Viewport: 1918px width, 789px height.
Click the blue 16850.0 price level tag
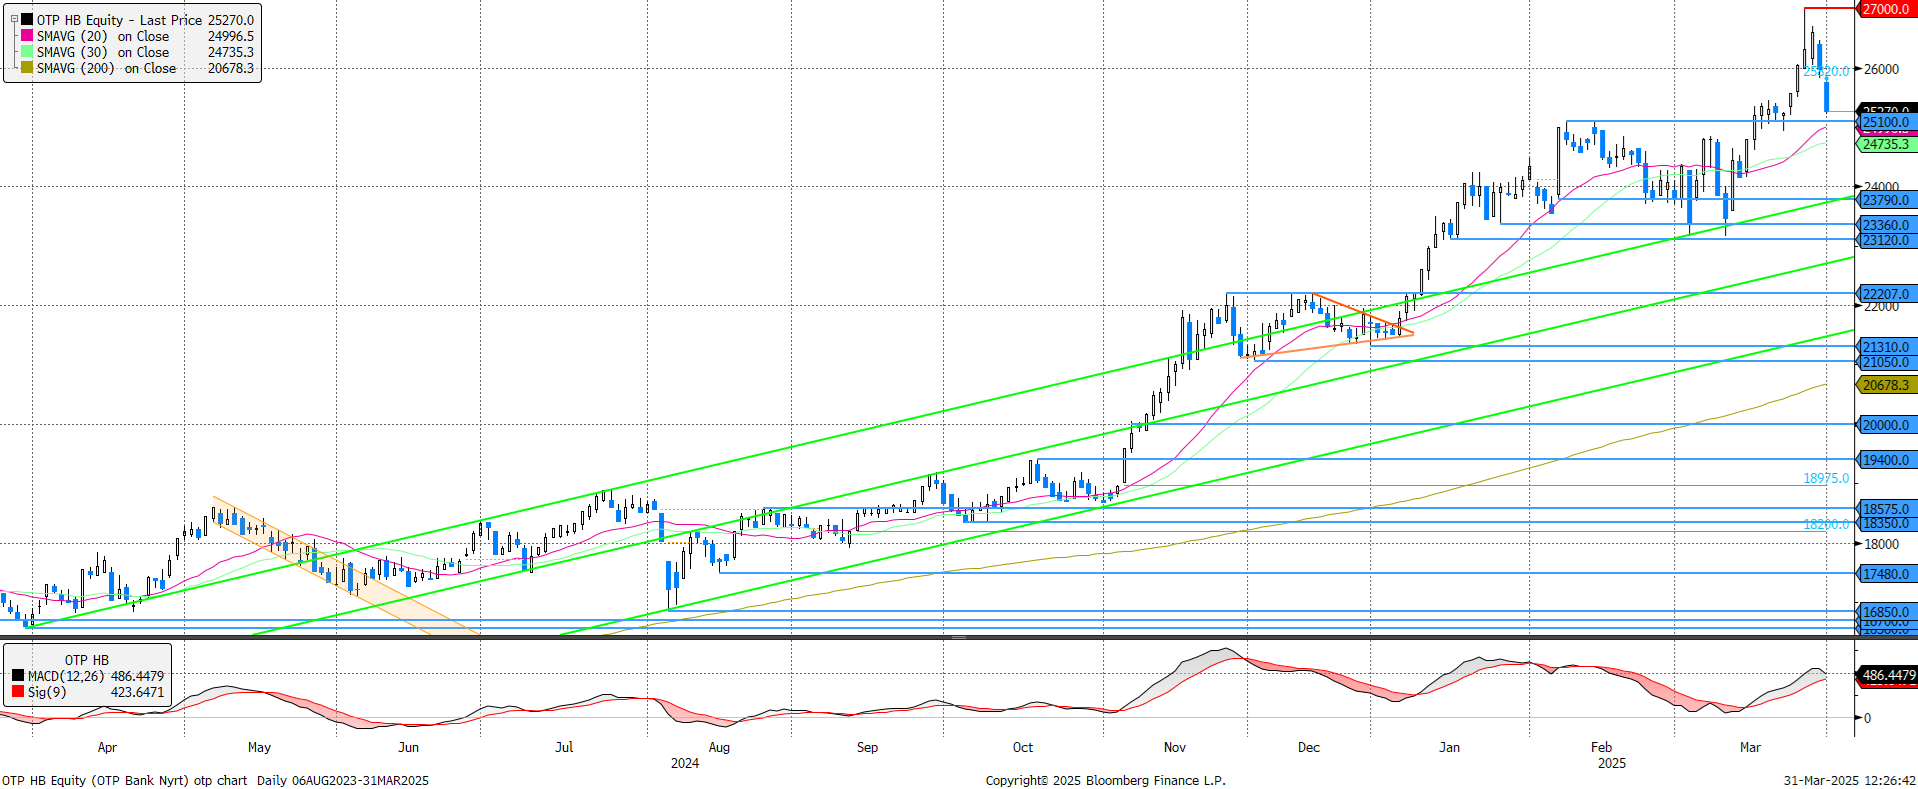pos(1886,612)
